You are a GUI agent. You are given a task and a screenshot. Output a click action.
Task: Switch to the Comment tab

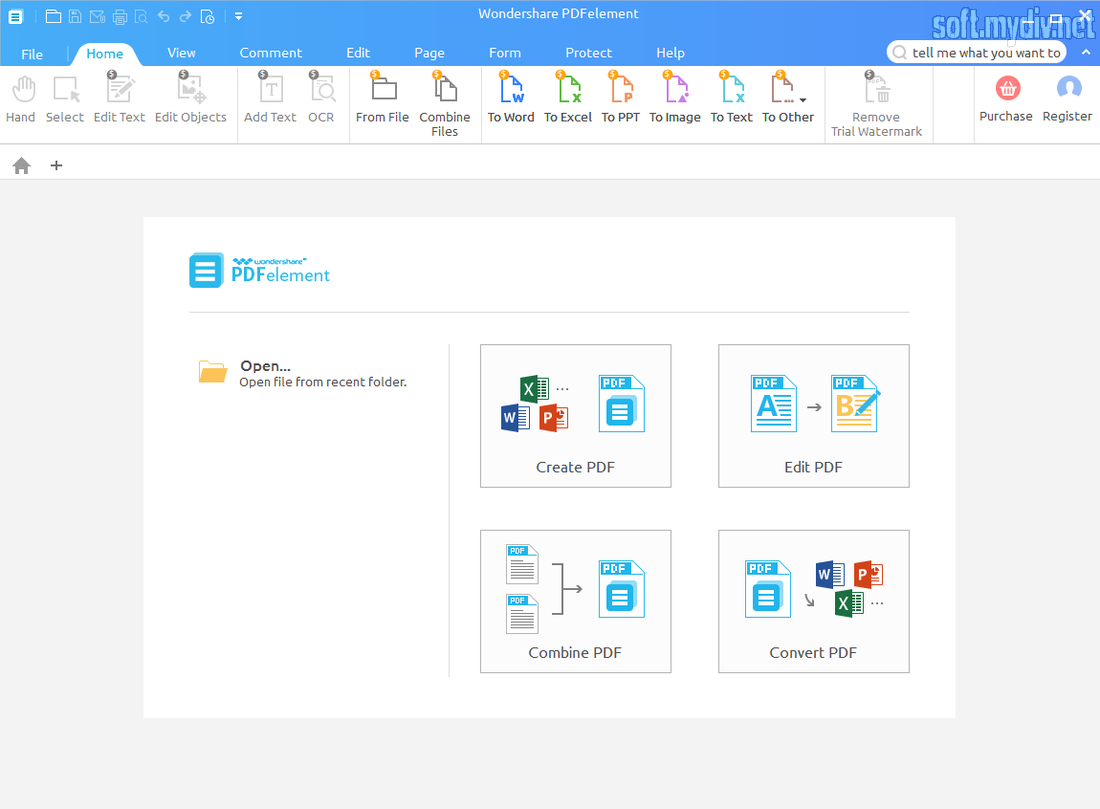(271, 53)
